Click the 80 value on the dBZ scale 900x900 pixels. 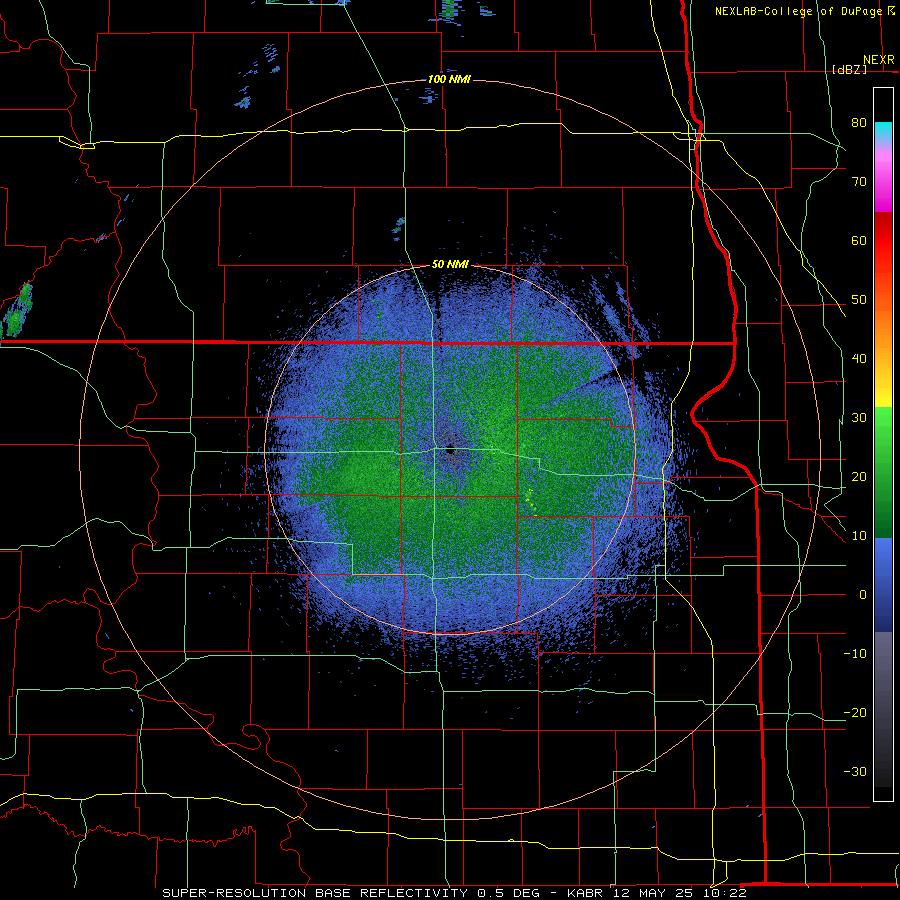click(x=859, y=123)
